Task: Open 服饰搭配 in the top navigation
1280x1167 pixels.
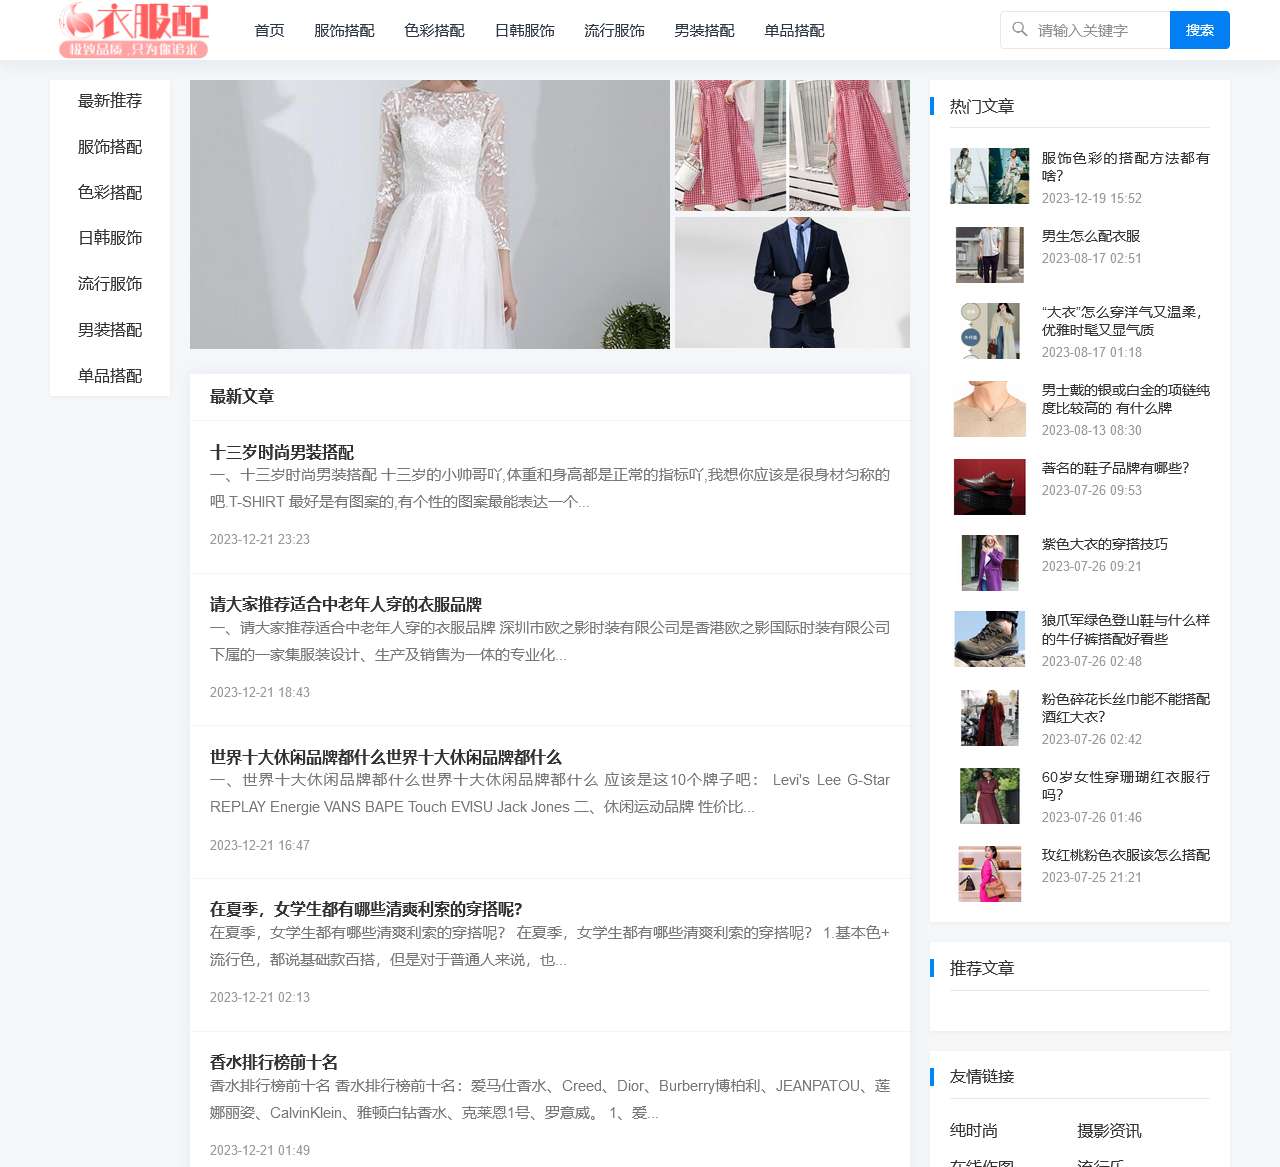Action: click(344, 31)
